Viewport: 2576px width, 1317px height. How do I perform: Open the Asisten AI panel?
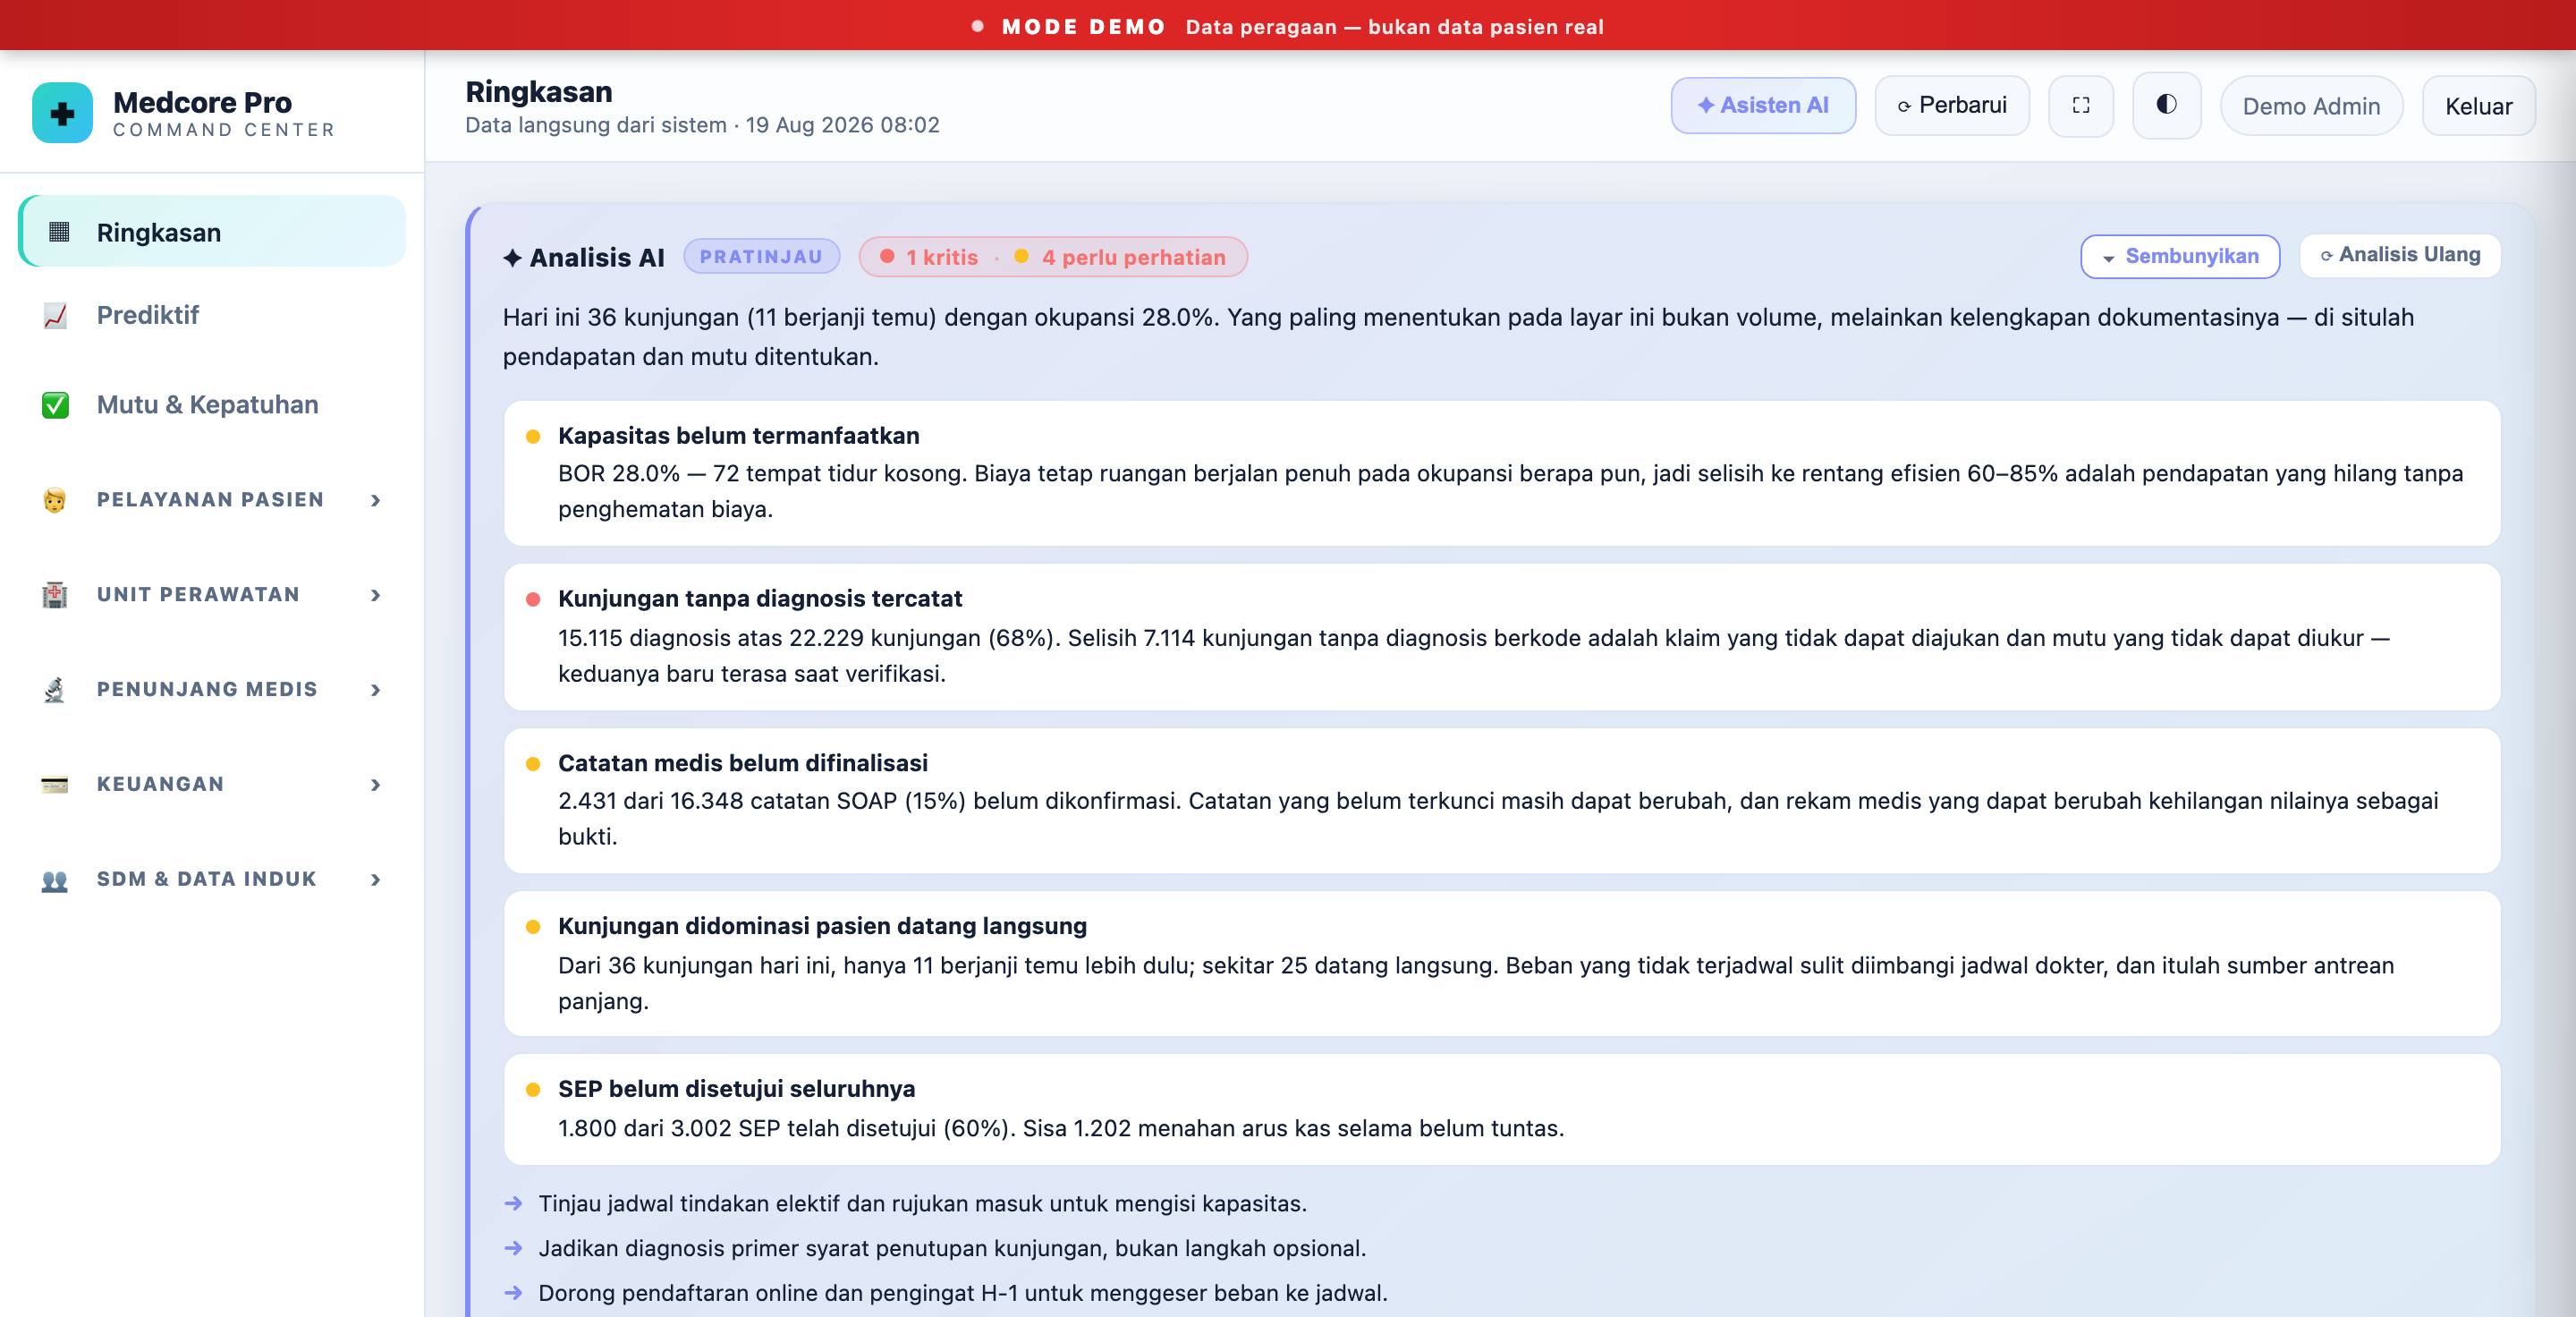(x=1763, y=106)
